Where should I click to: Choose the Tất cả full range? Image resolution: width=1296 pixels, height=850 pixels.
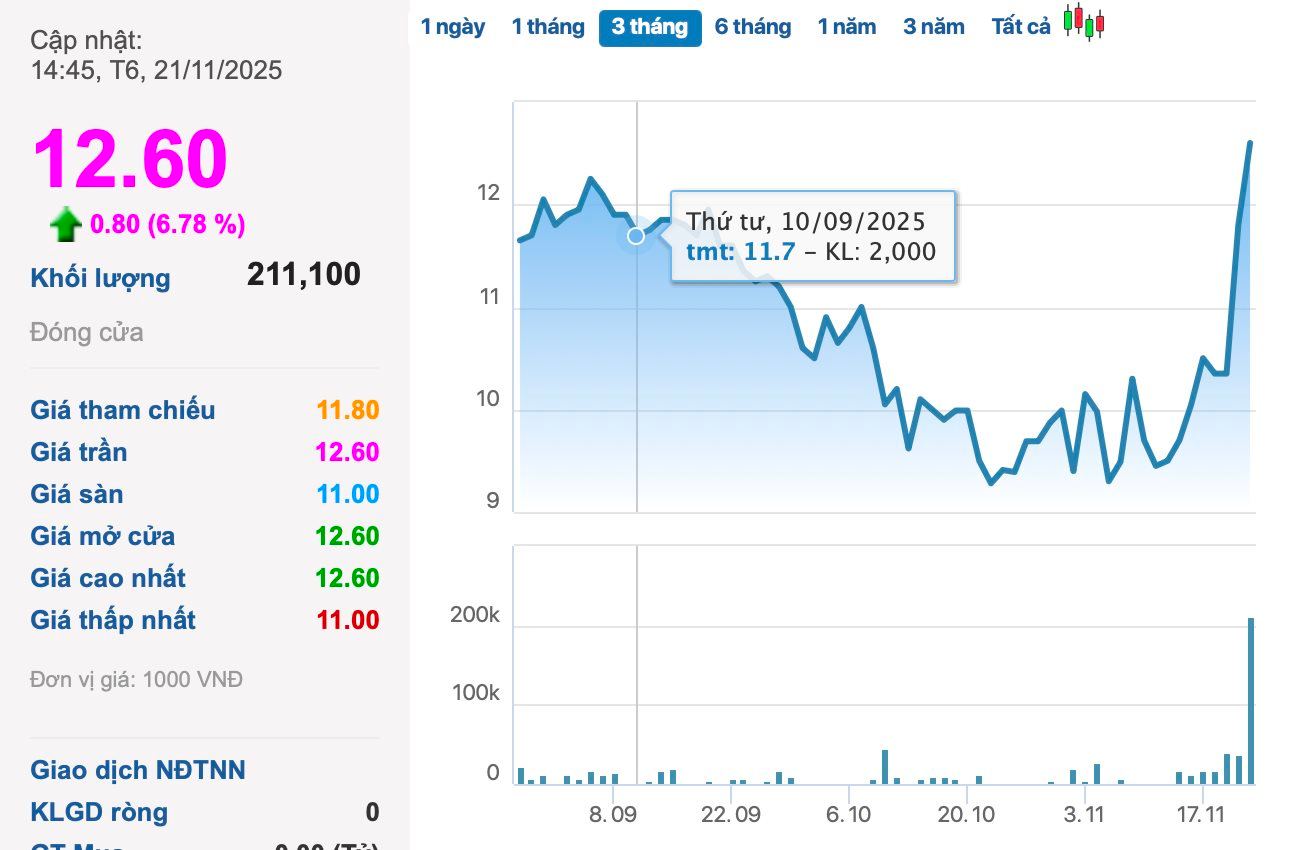click(x=1021, y=27)
